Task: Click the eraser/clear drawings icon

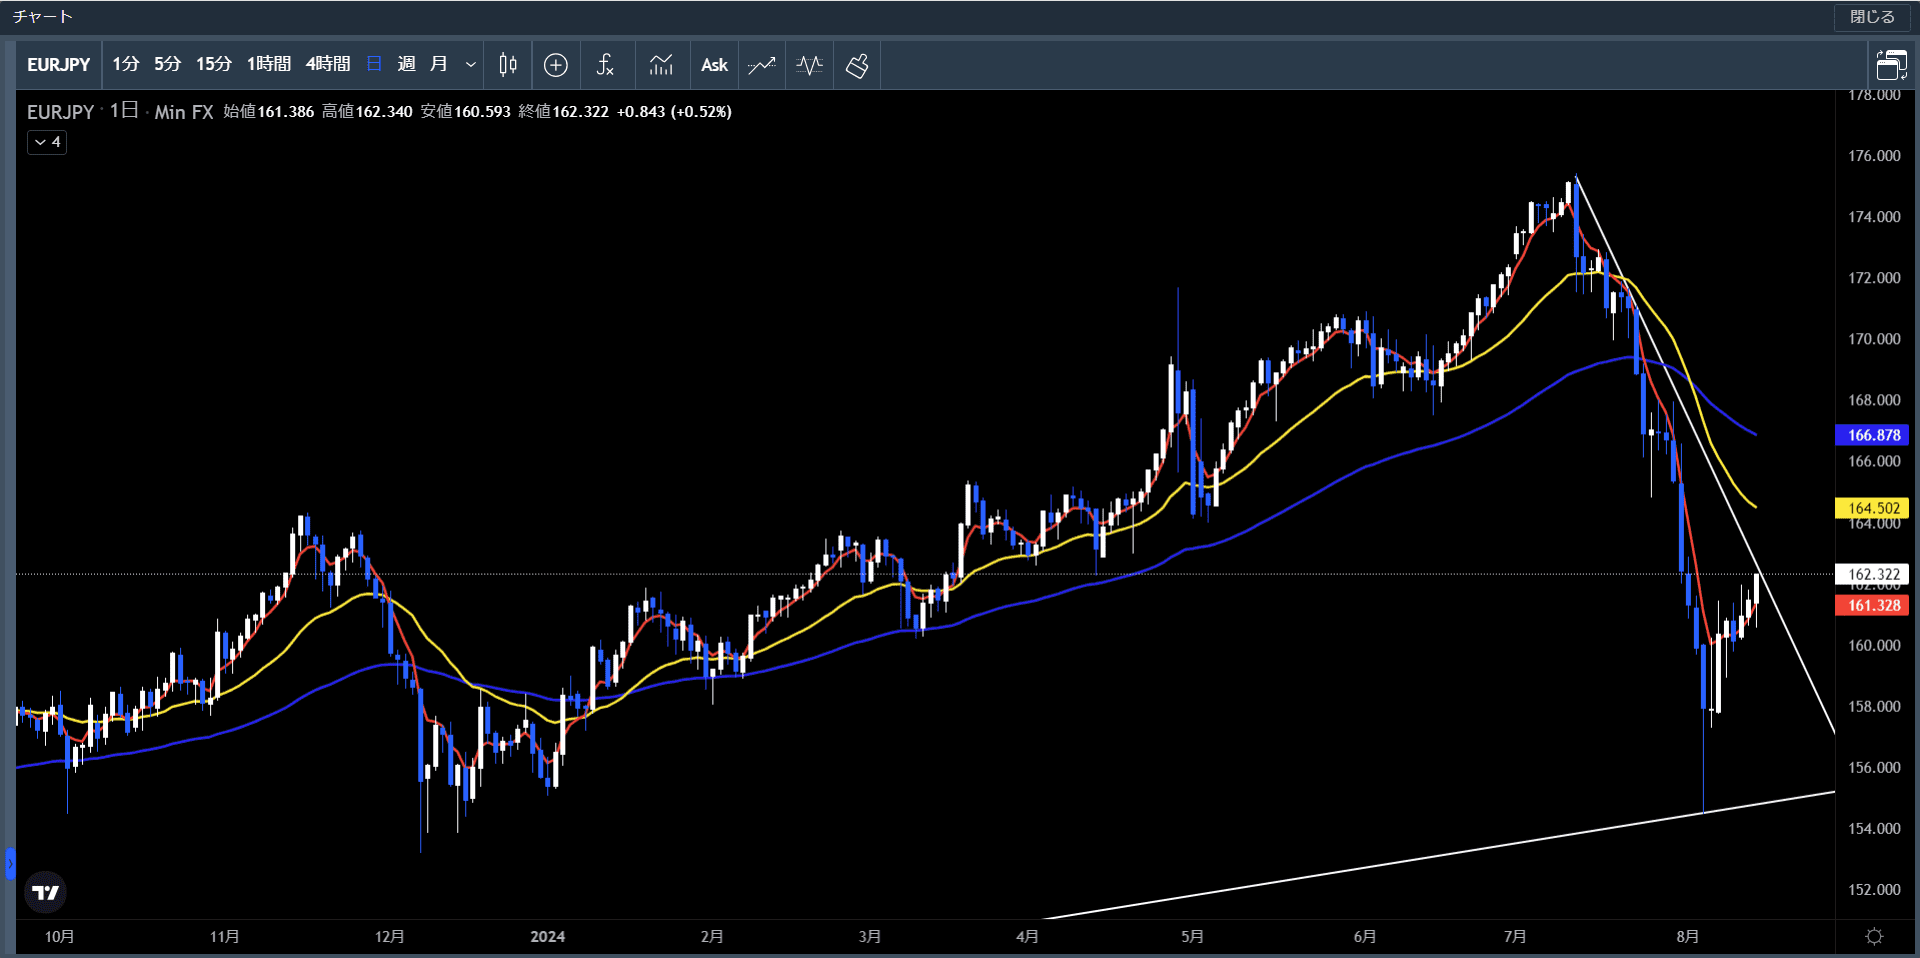Action: pyautogui.click(x=857, y=65)
